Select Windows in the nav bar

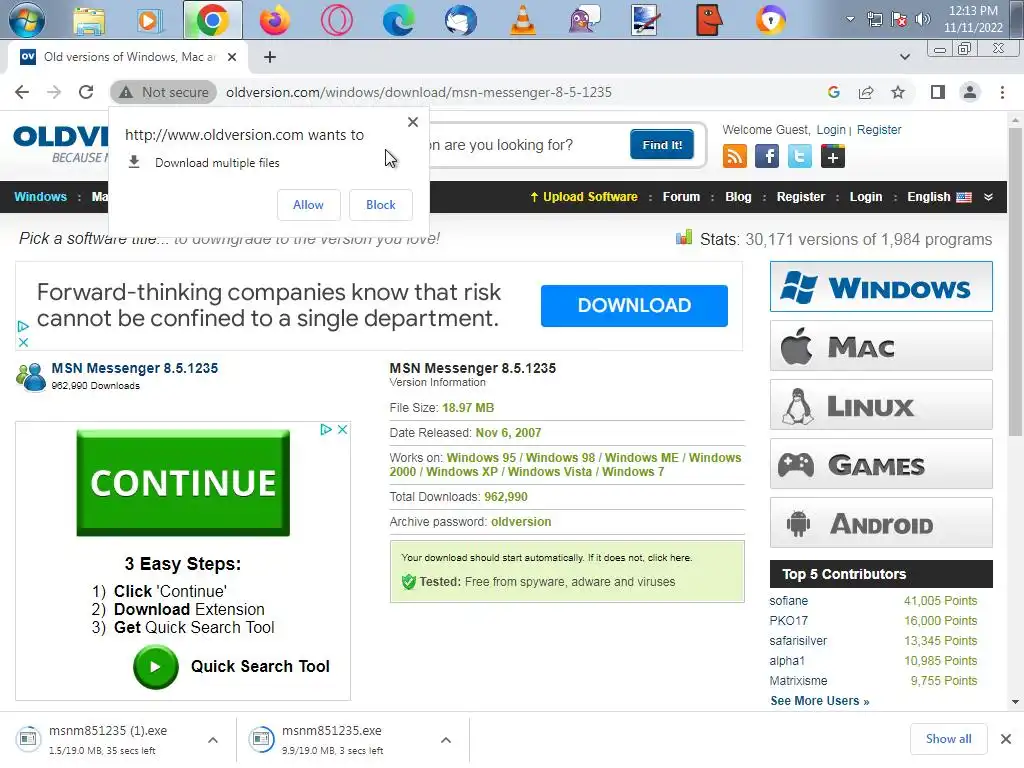coord(40,197)
